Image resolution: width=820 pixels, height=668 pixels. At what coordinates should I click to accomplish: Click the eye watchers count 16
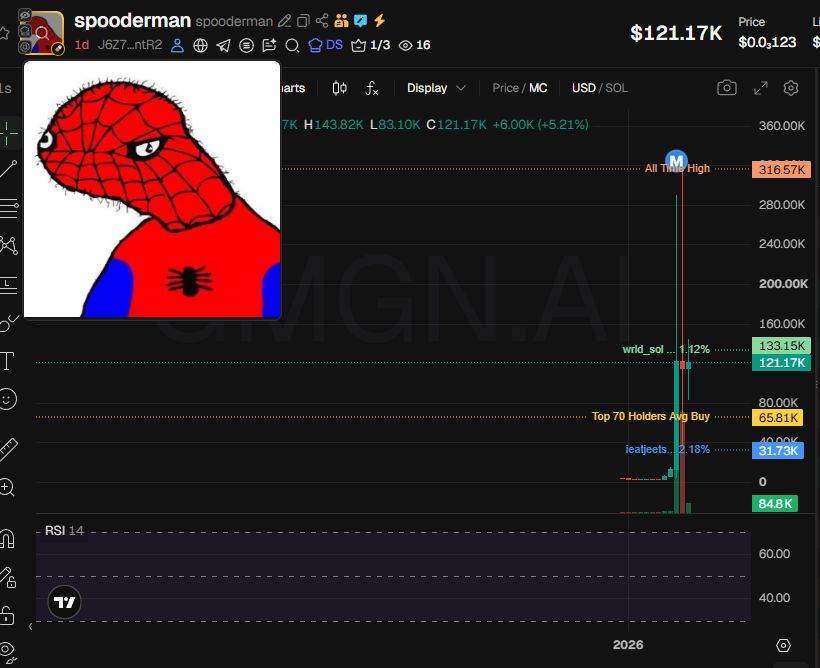click(415, 45)
